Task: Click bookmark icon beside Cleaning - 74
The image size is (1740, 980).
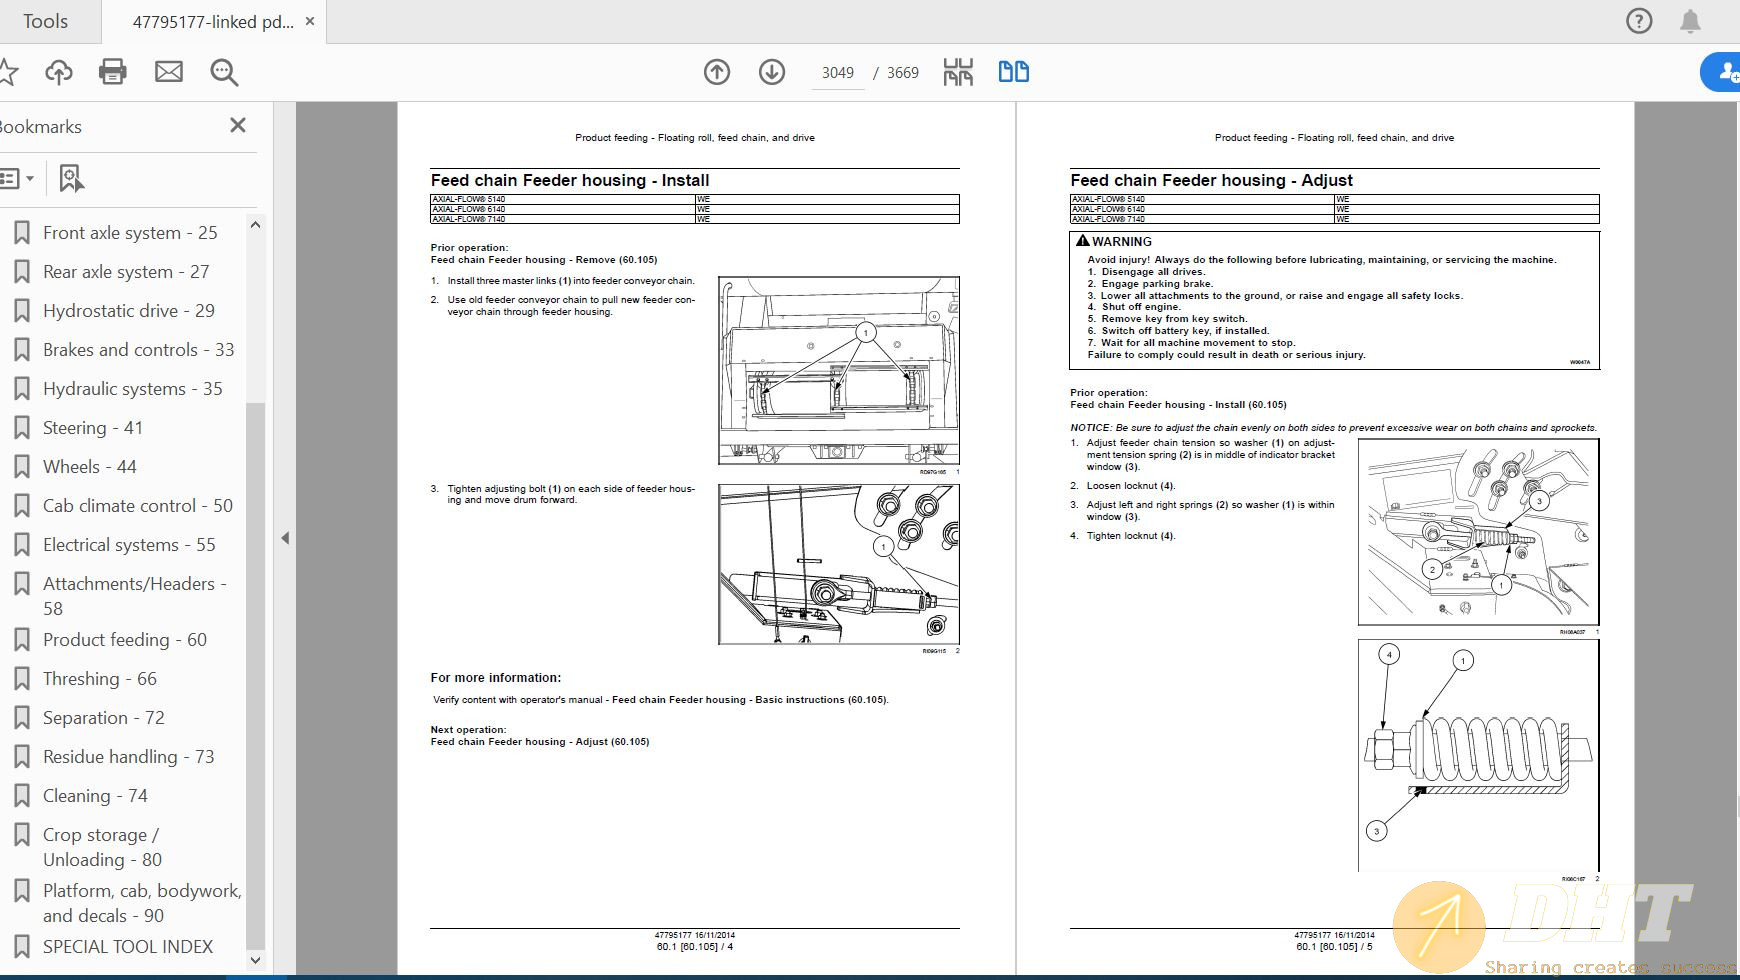Action: click(21, 796)
